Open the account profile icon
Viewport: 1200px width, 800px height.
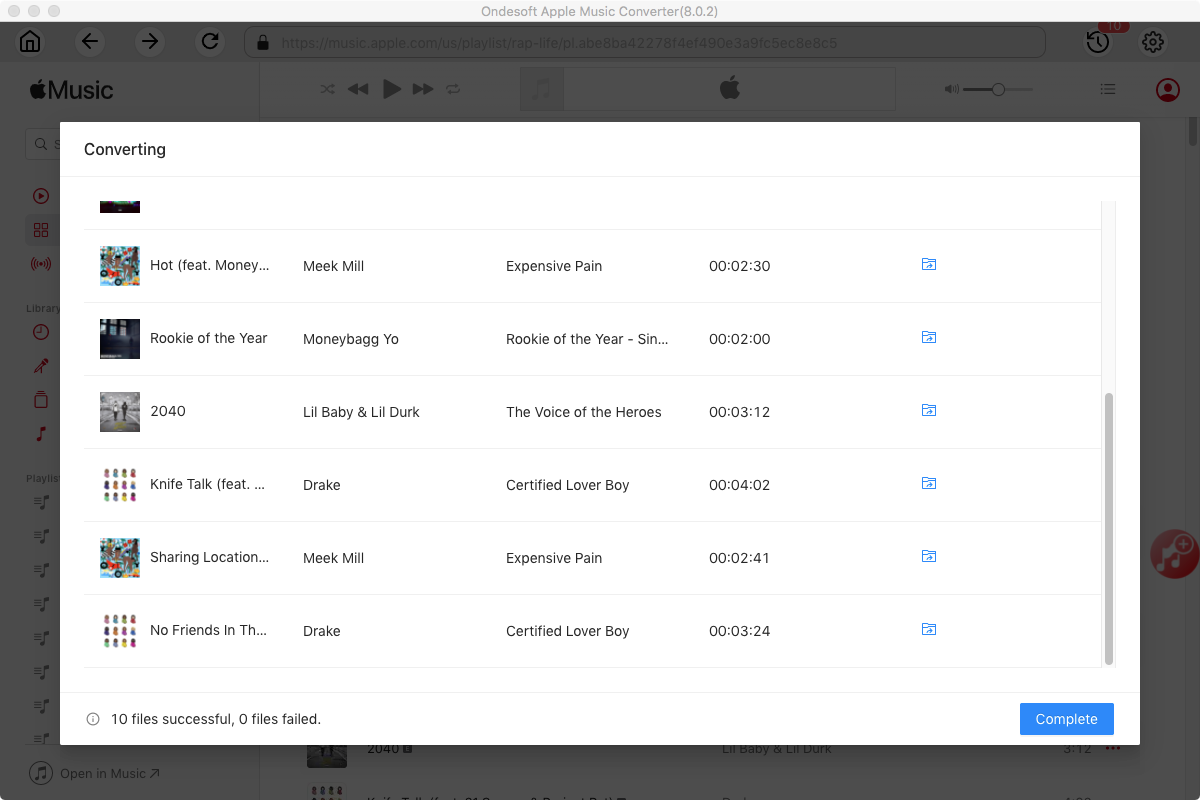pyautogui.click(x=1167, y=90)
